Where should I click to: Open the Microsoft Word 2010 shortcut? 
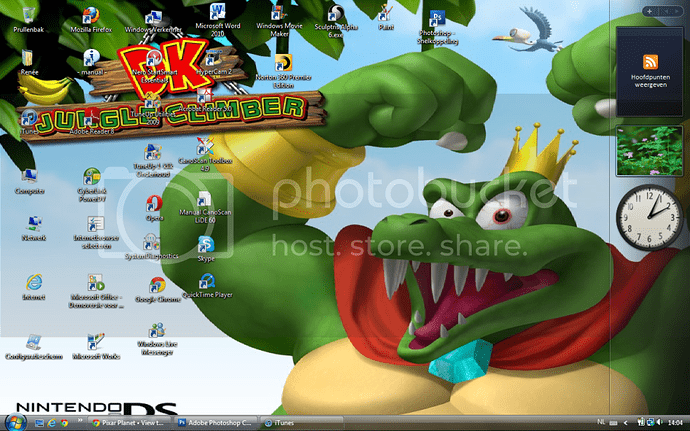[x=218, y=18]
